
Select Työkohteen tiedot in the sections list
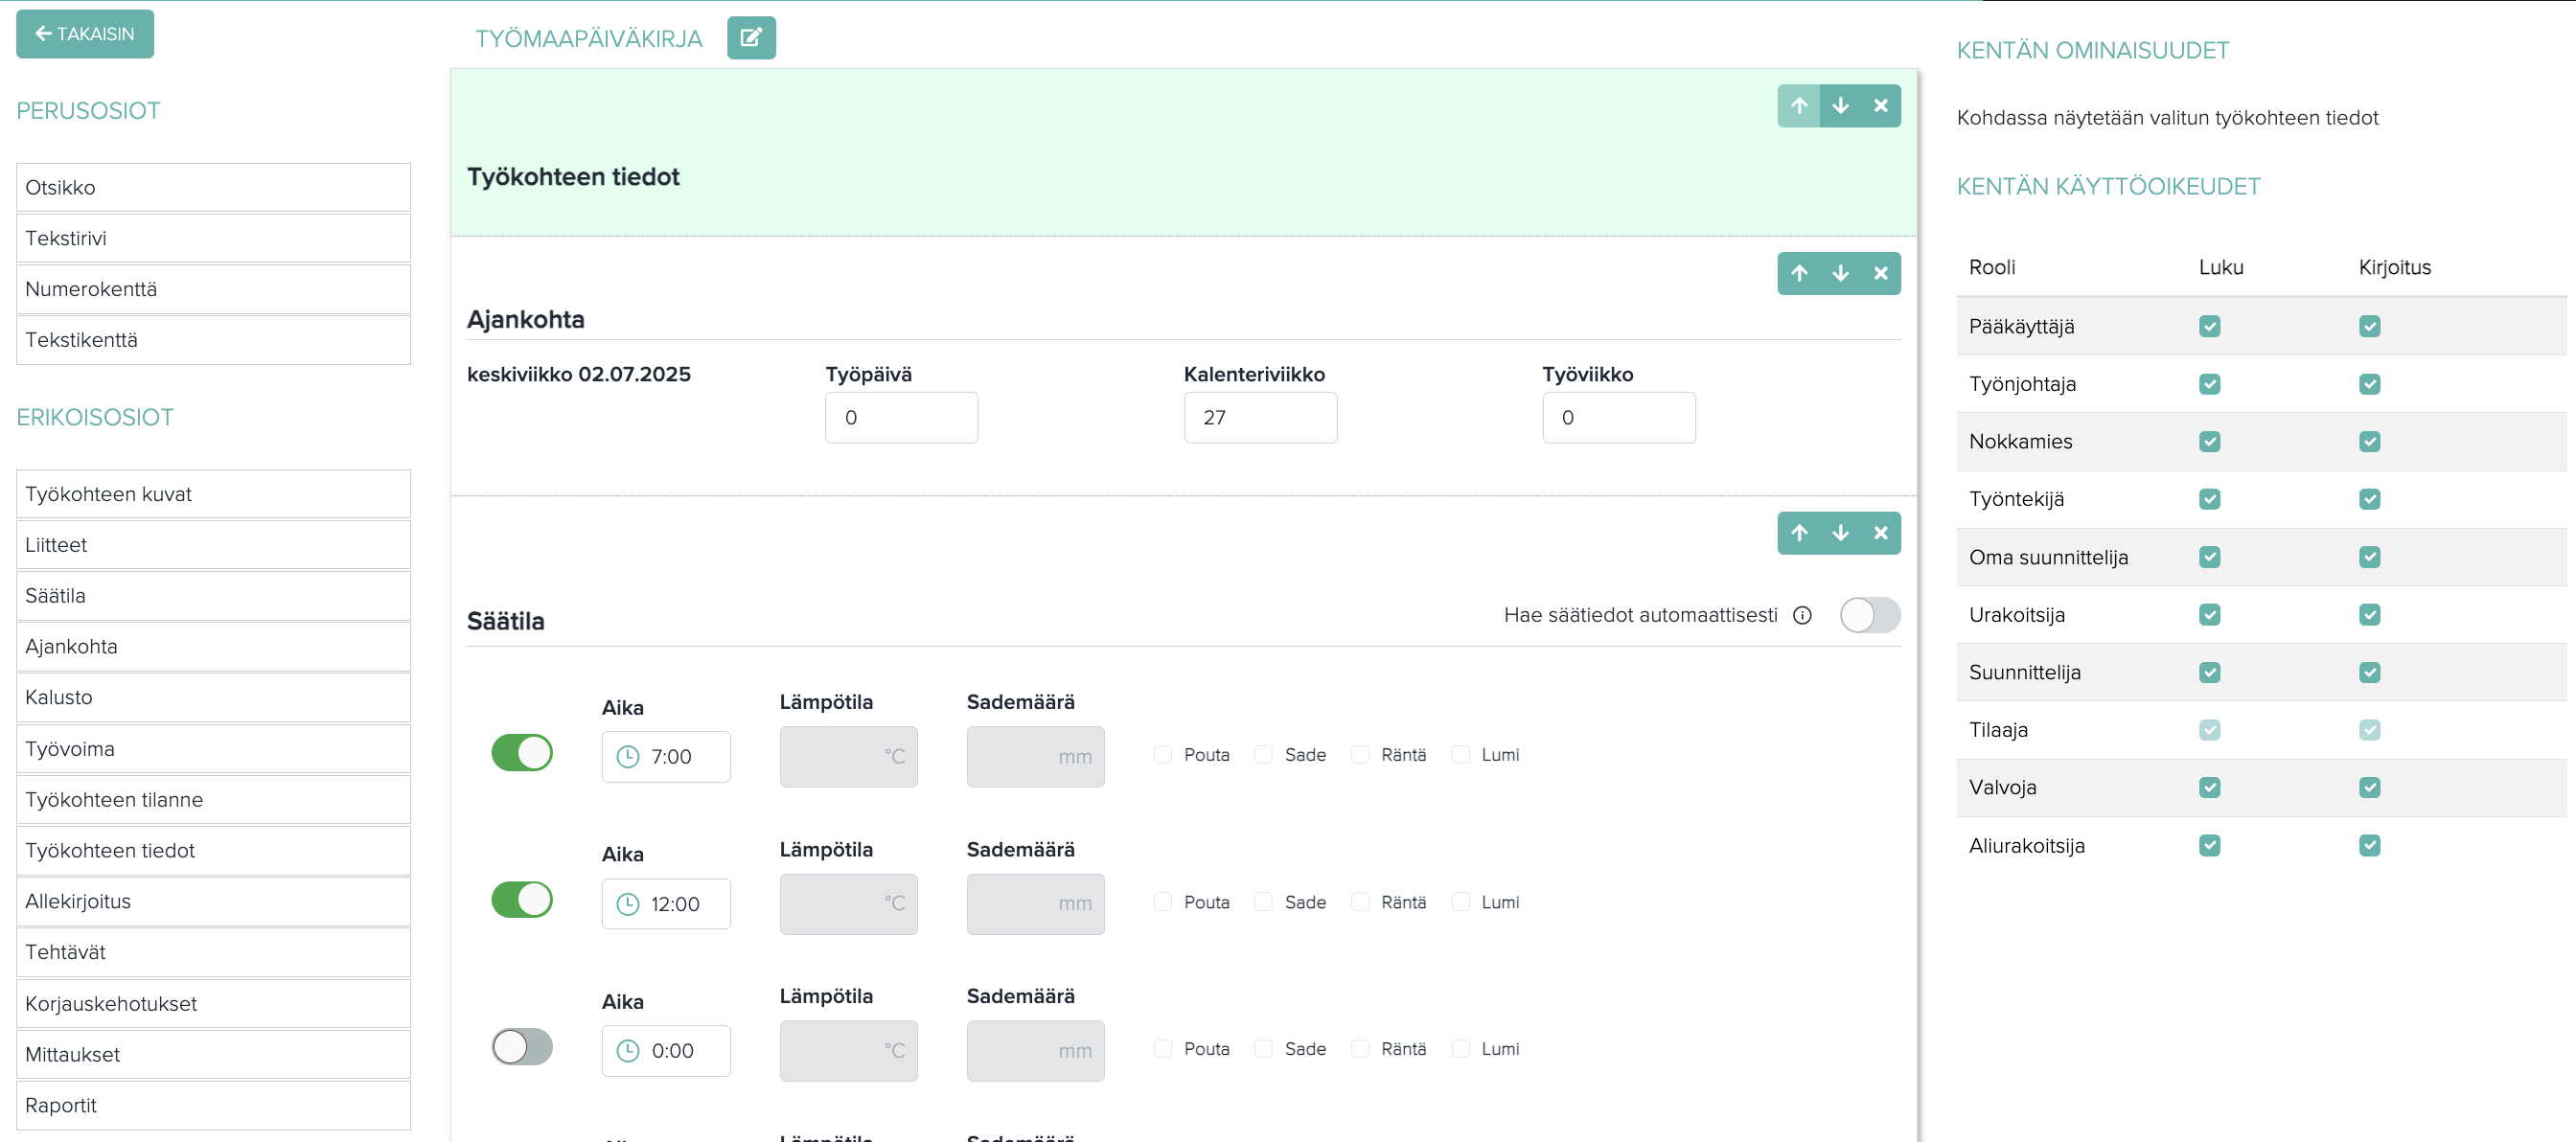[x=213, y=851]
